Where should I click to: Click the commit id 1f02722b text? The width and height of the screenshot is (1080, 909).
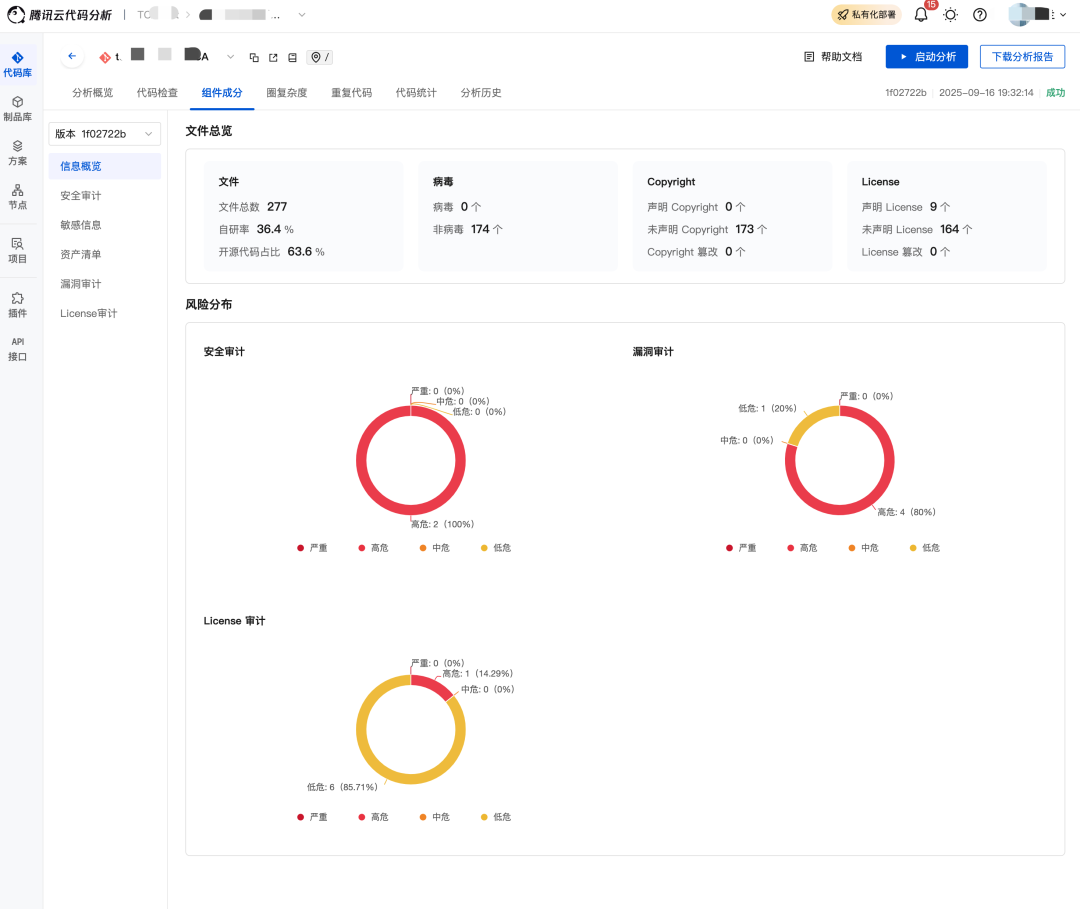(906, 92)
